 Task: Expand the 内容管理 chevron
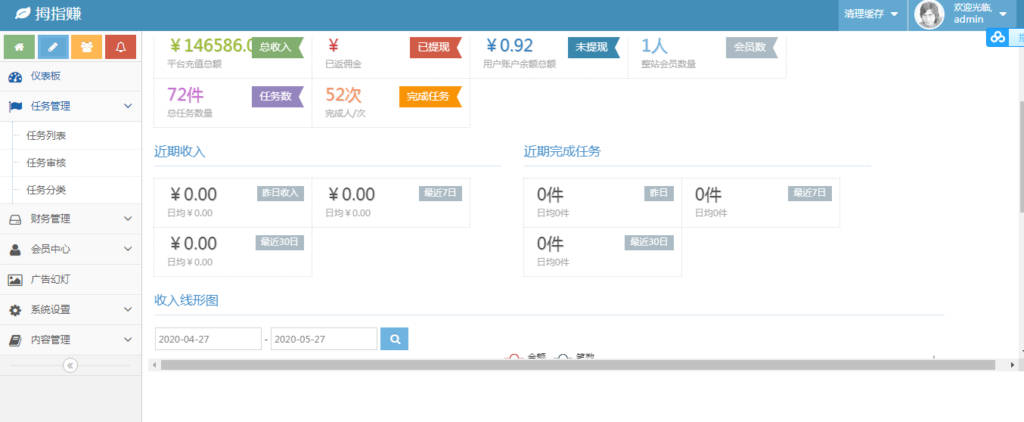click(128, 340)
